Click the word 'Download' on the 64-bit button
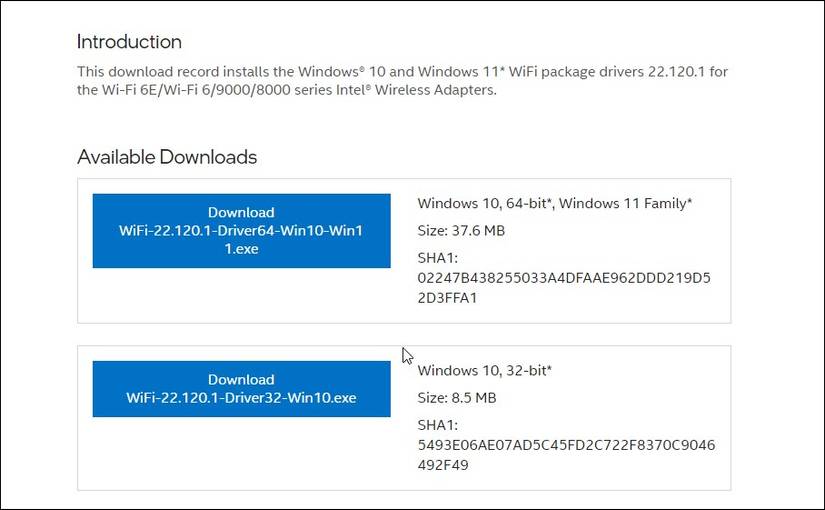 click(x=241, y=212)
